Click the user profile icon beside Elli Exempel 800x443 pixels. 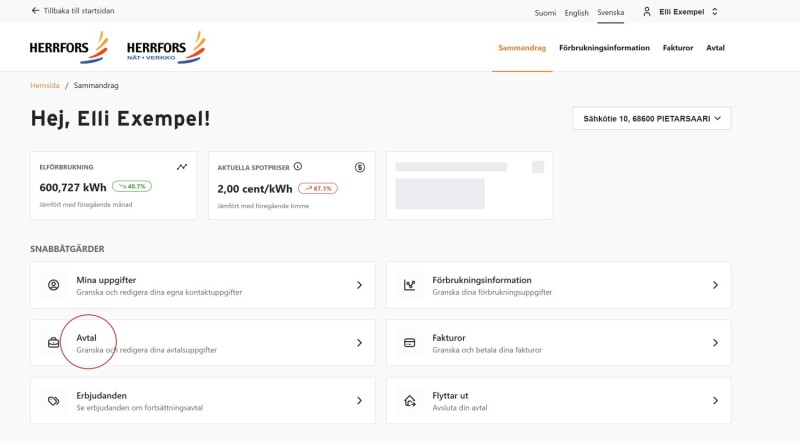click(646, 11)
